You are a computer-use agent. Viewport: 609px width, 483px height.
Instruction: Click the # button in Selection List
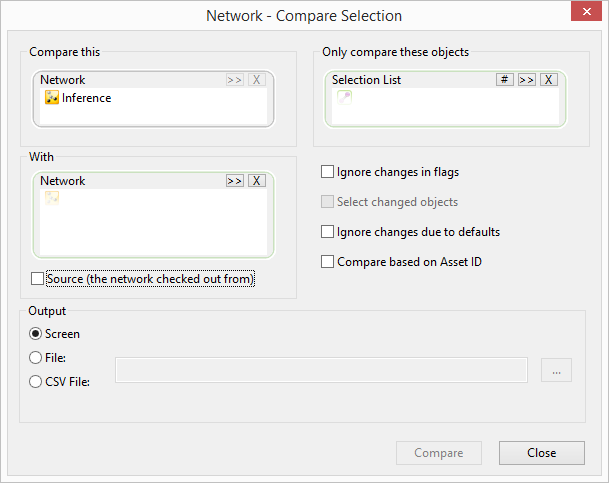tap(505, 79)
